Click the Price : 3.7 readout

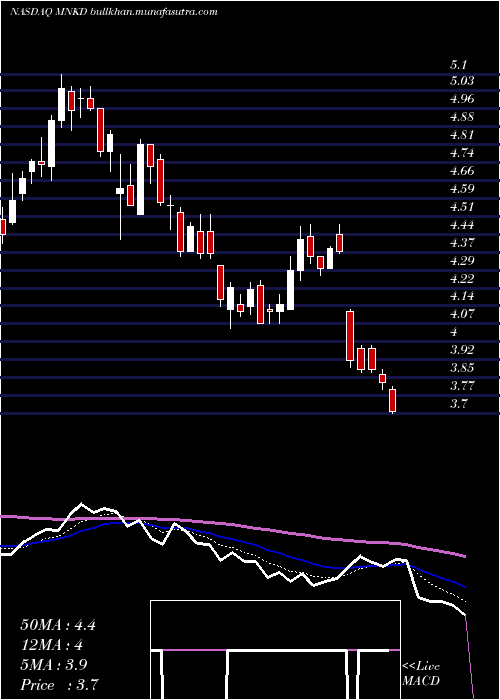tap(59, 685)
